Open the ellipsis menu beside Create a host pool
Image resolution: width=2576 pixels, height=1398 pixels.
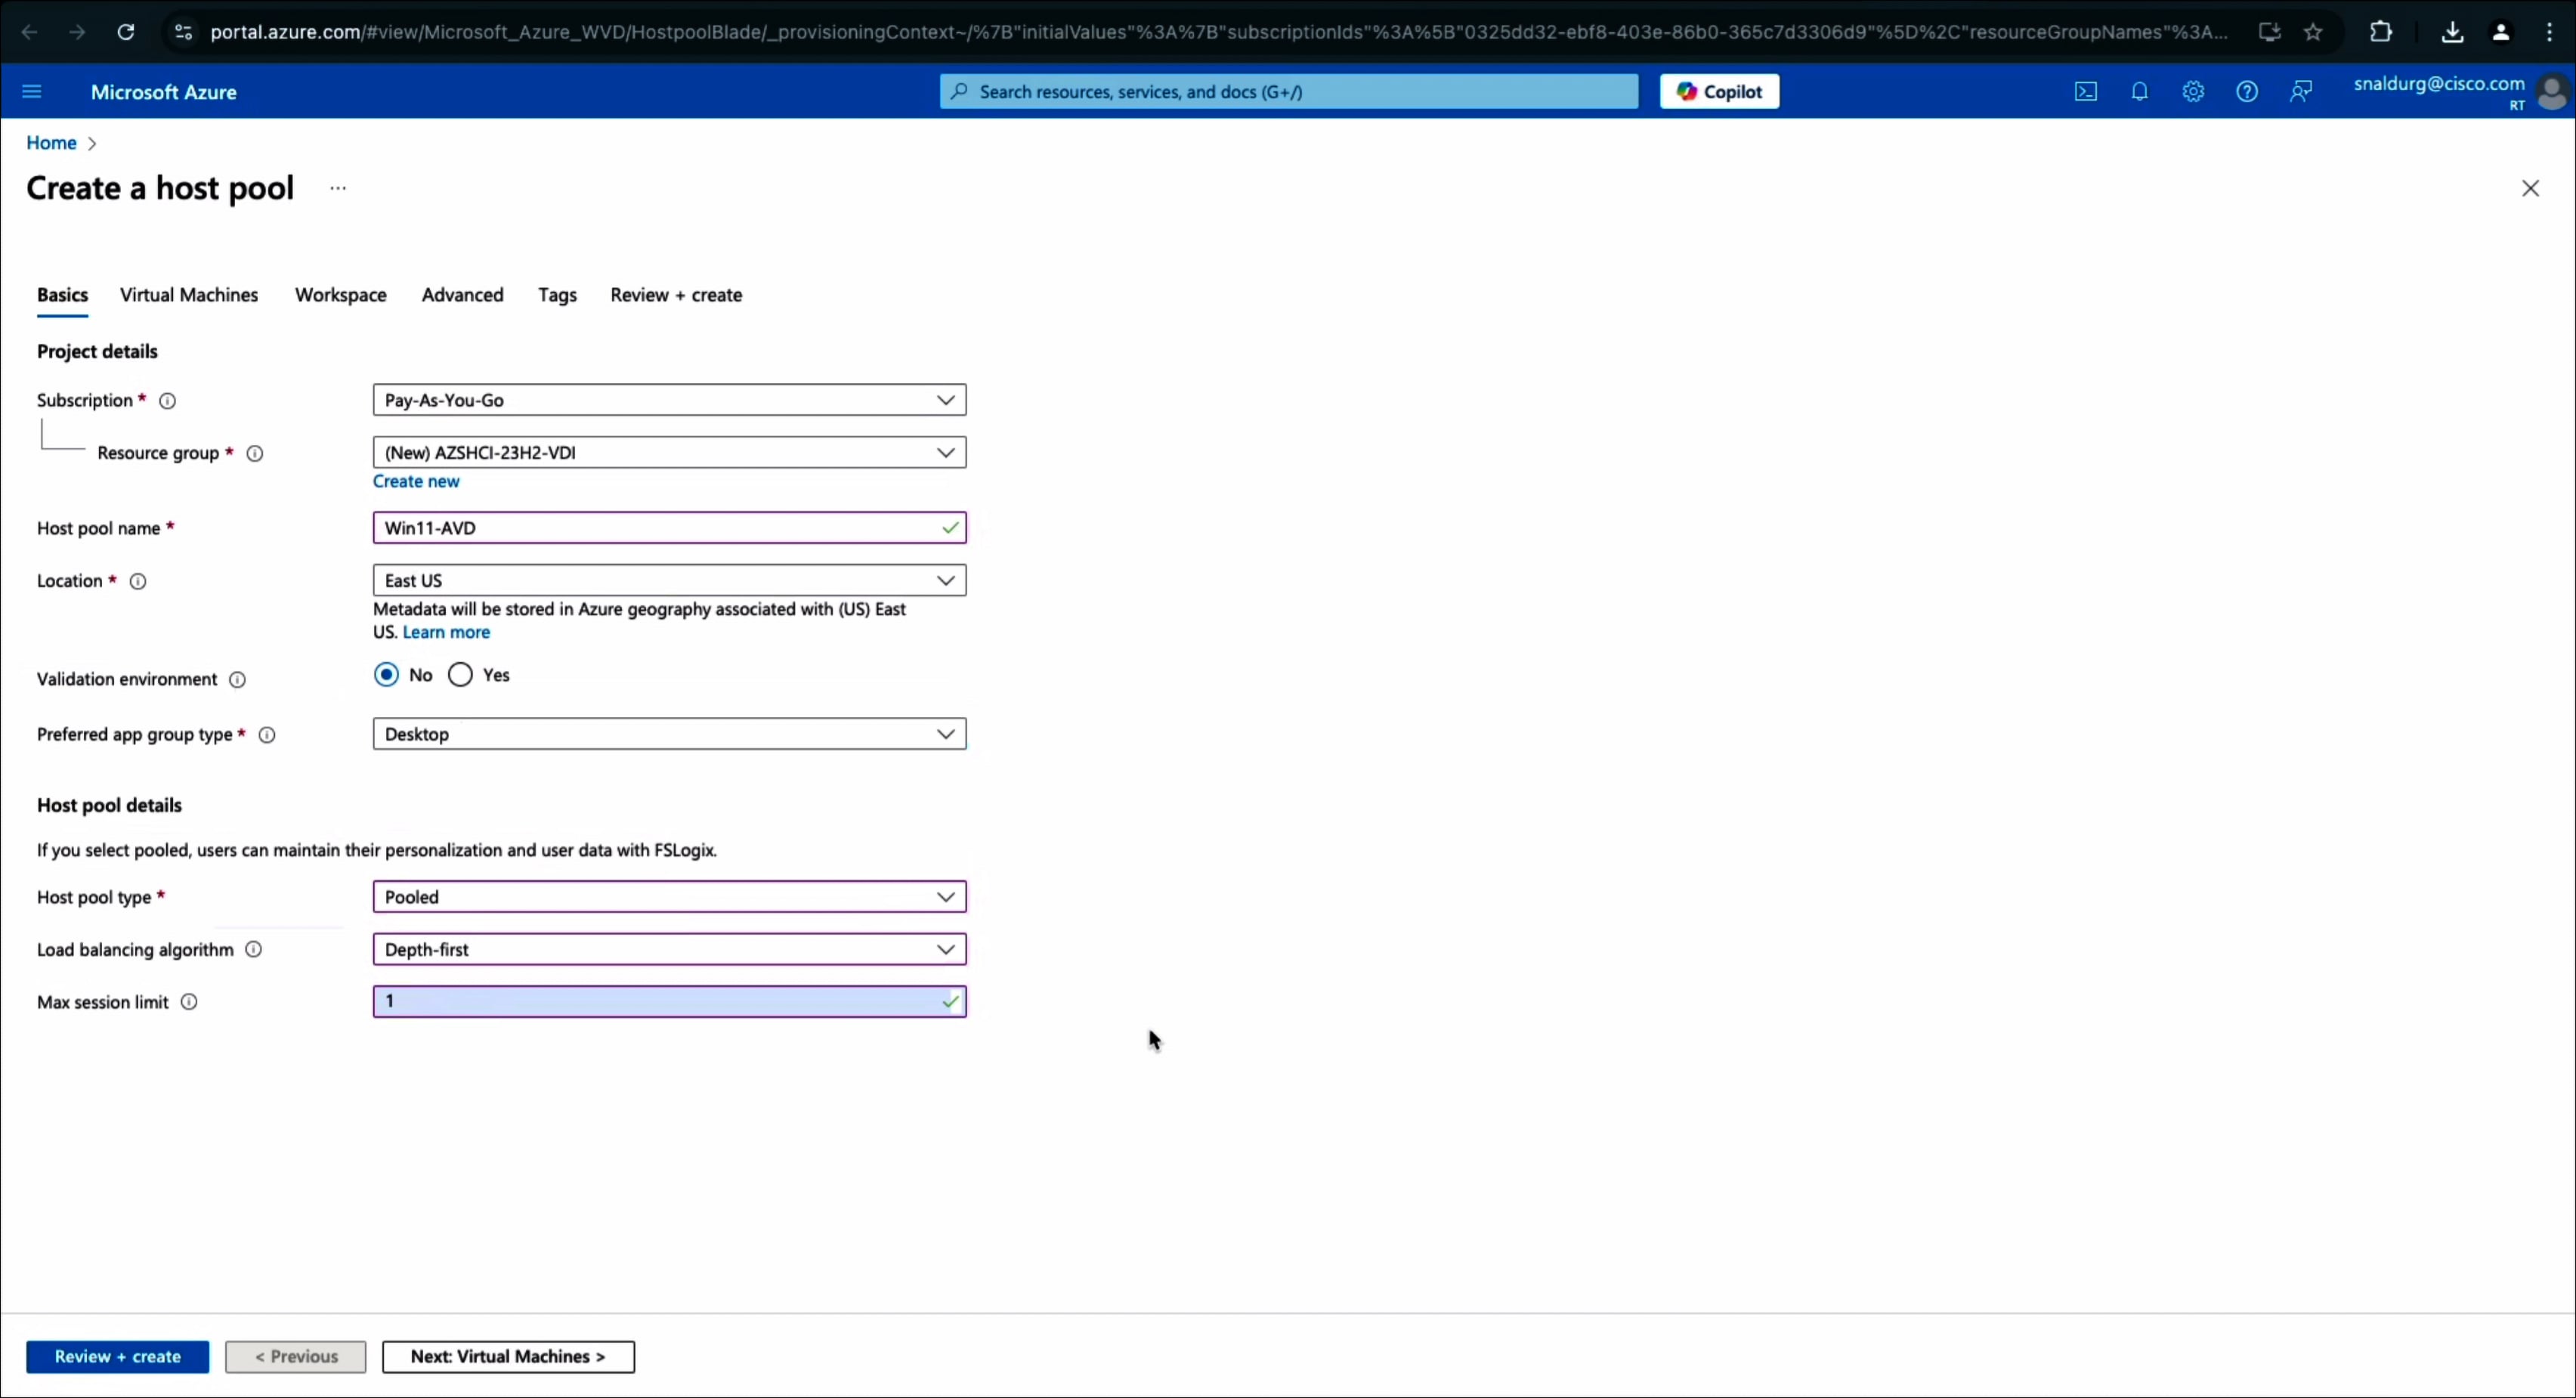pyautogui.click(x=338, y=188)
